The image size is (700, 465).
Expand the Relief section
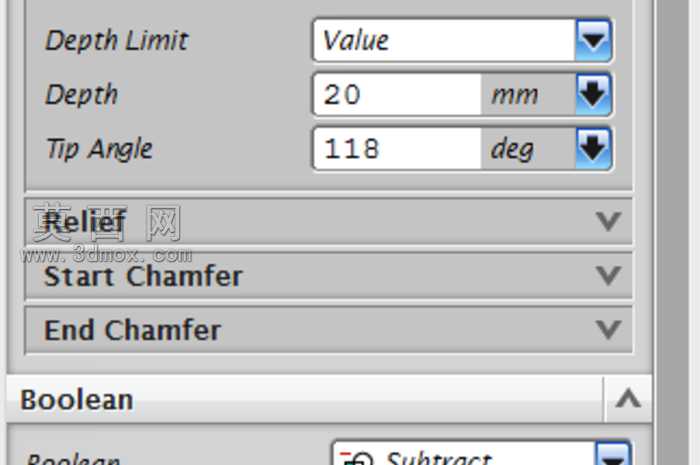point(608,221)
